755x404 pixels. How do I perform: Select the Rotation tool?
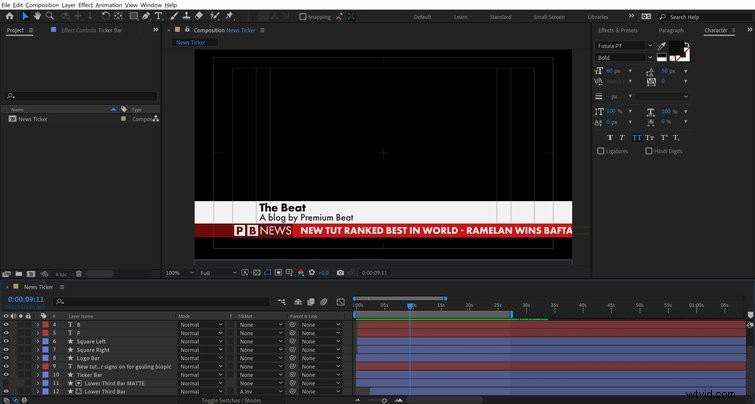click(x=106, y=16)
